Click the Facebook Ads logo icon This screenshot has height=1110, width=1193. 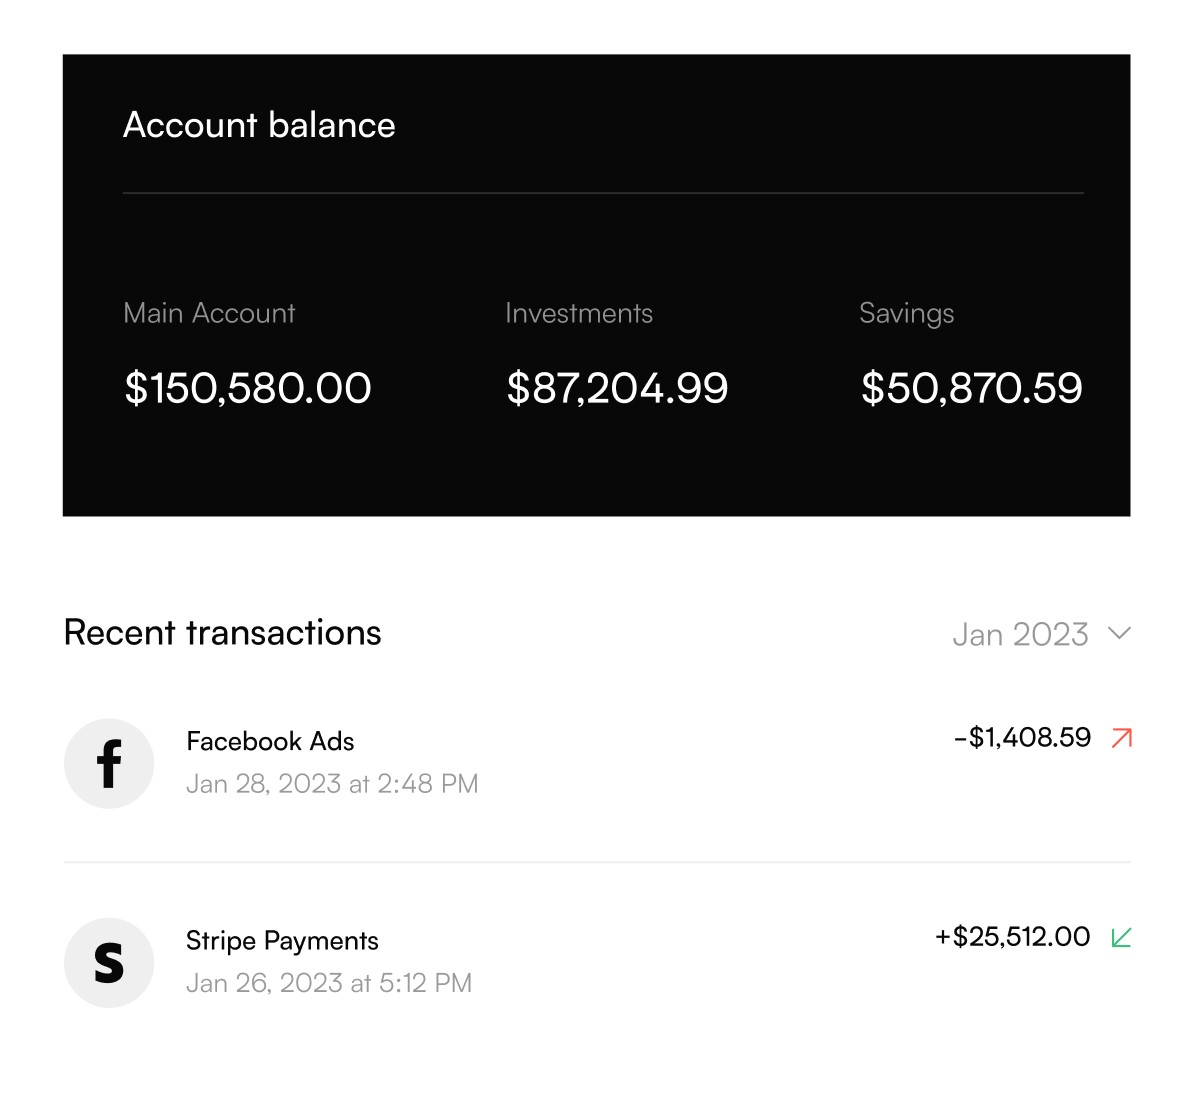click(109, 763)
